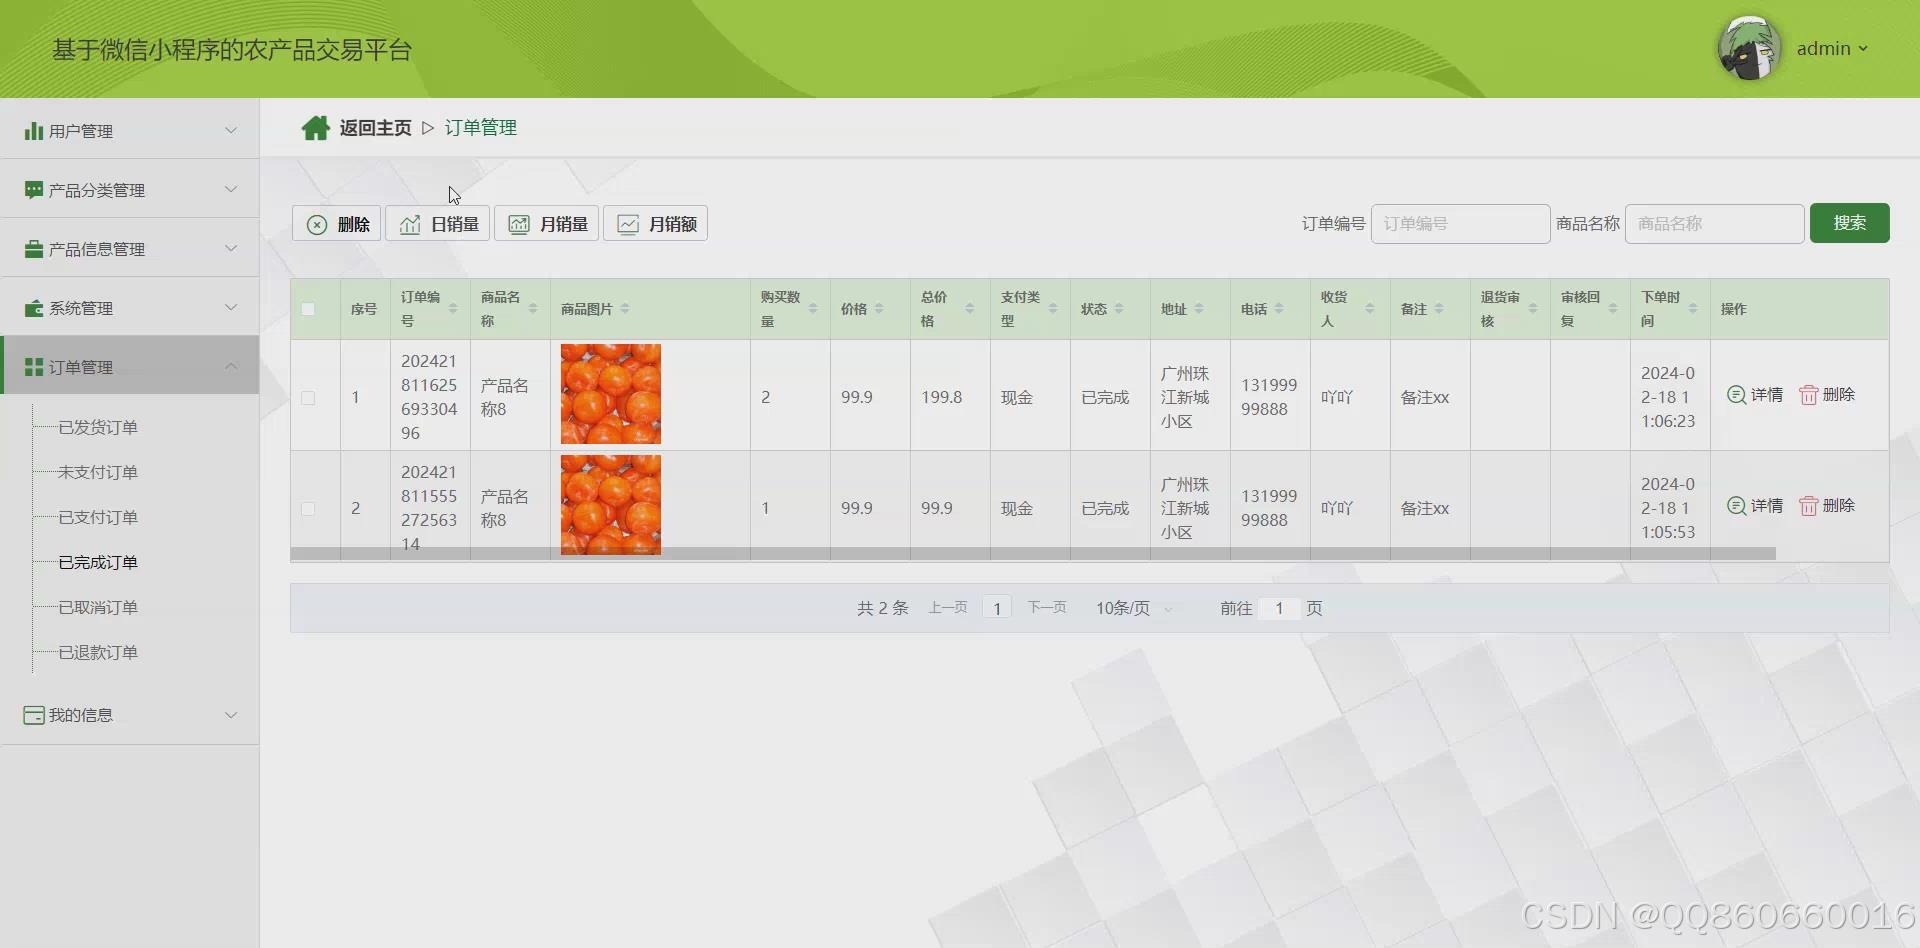Sort by 电话 column arrows

coord(1279,309)
